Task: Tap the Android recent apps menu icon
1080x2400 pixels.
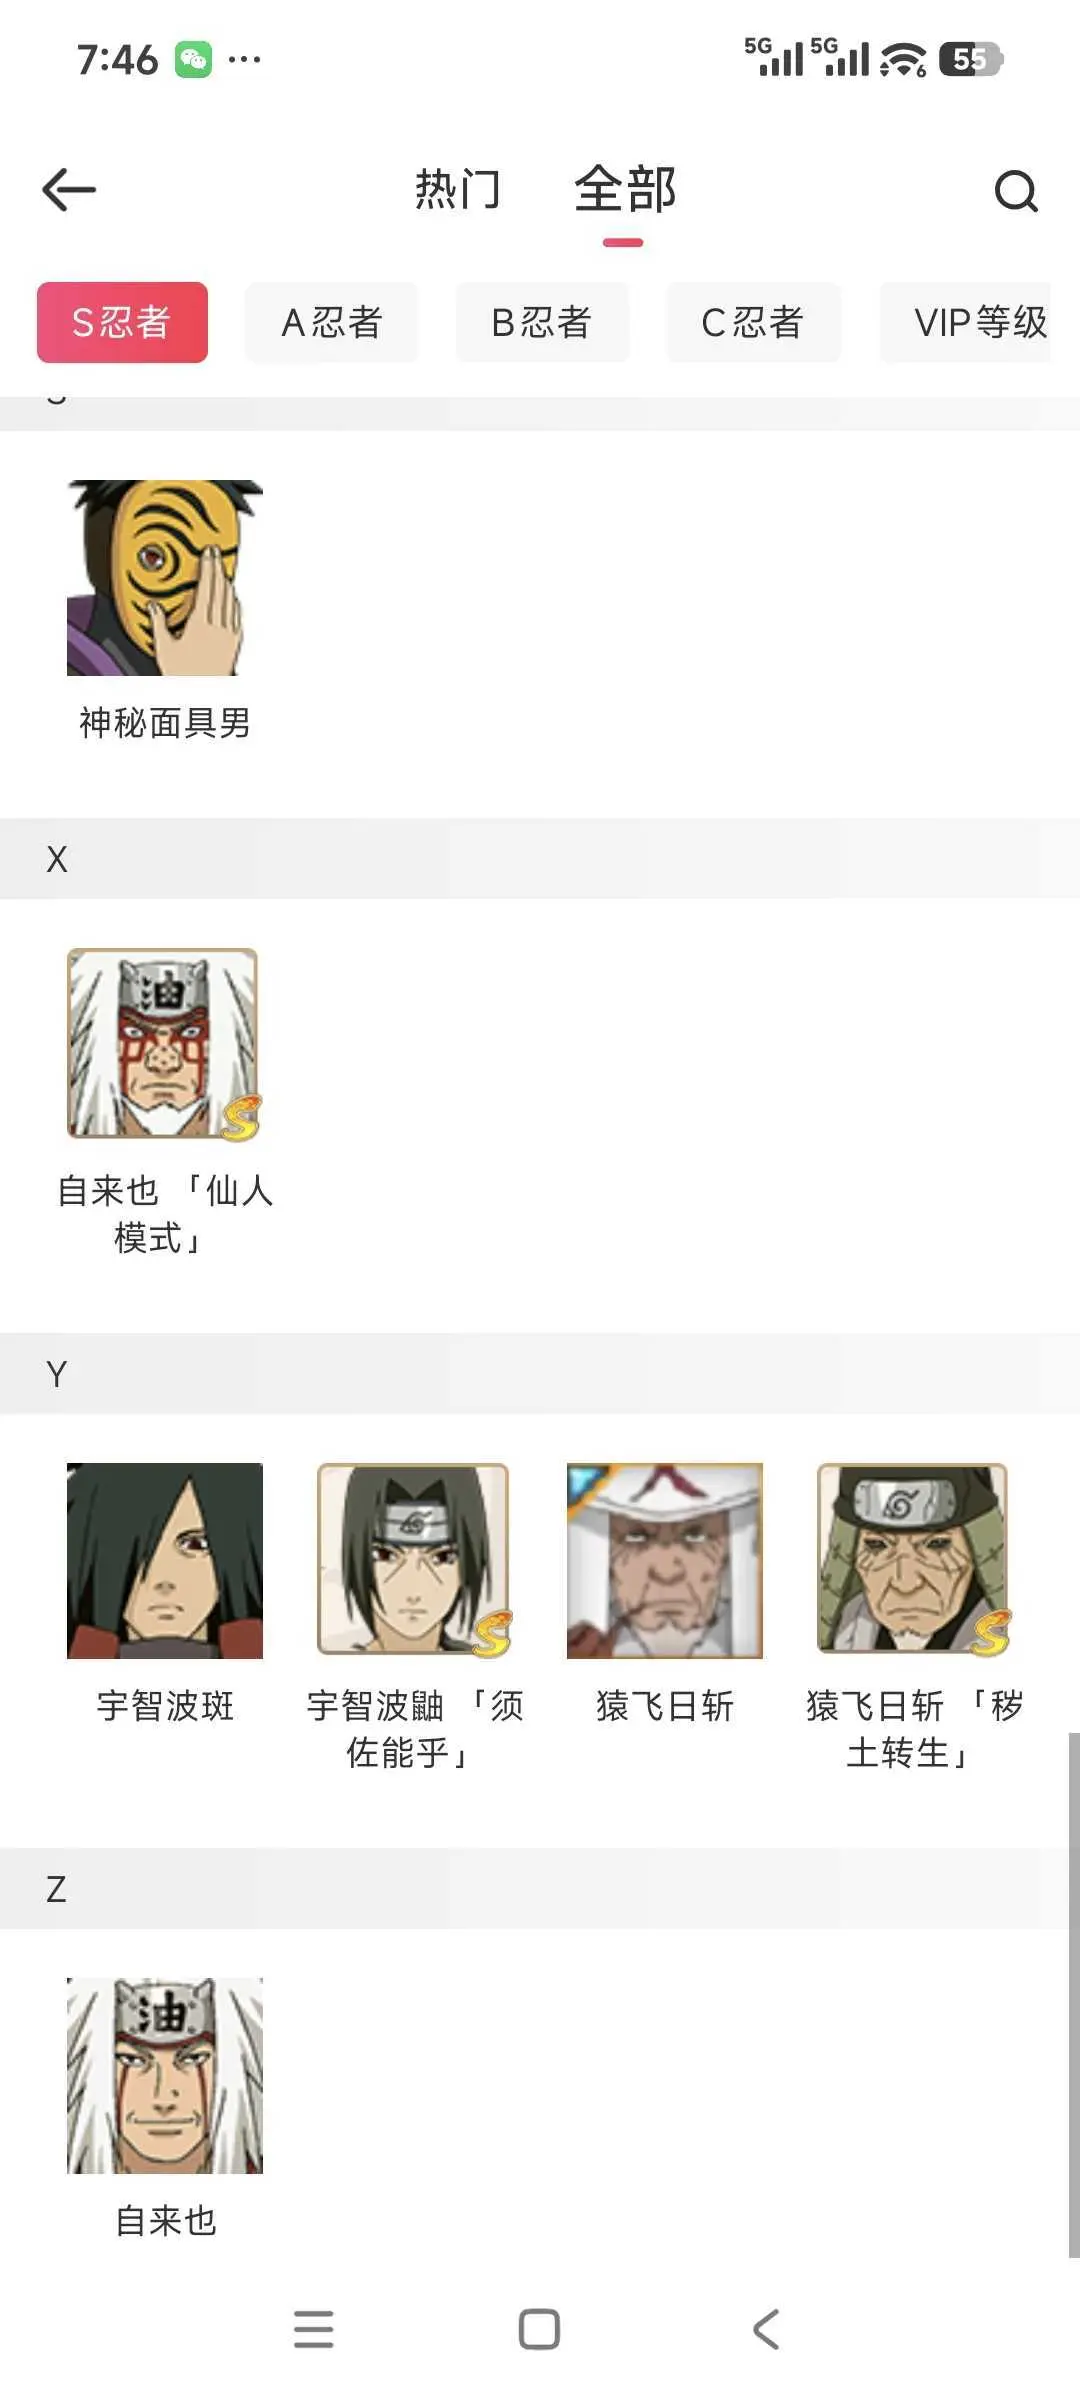Action: (x=314, y=2329)
